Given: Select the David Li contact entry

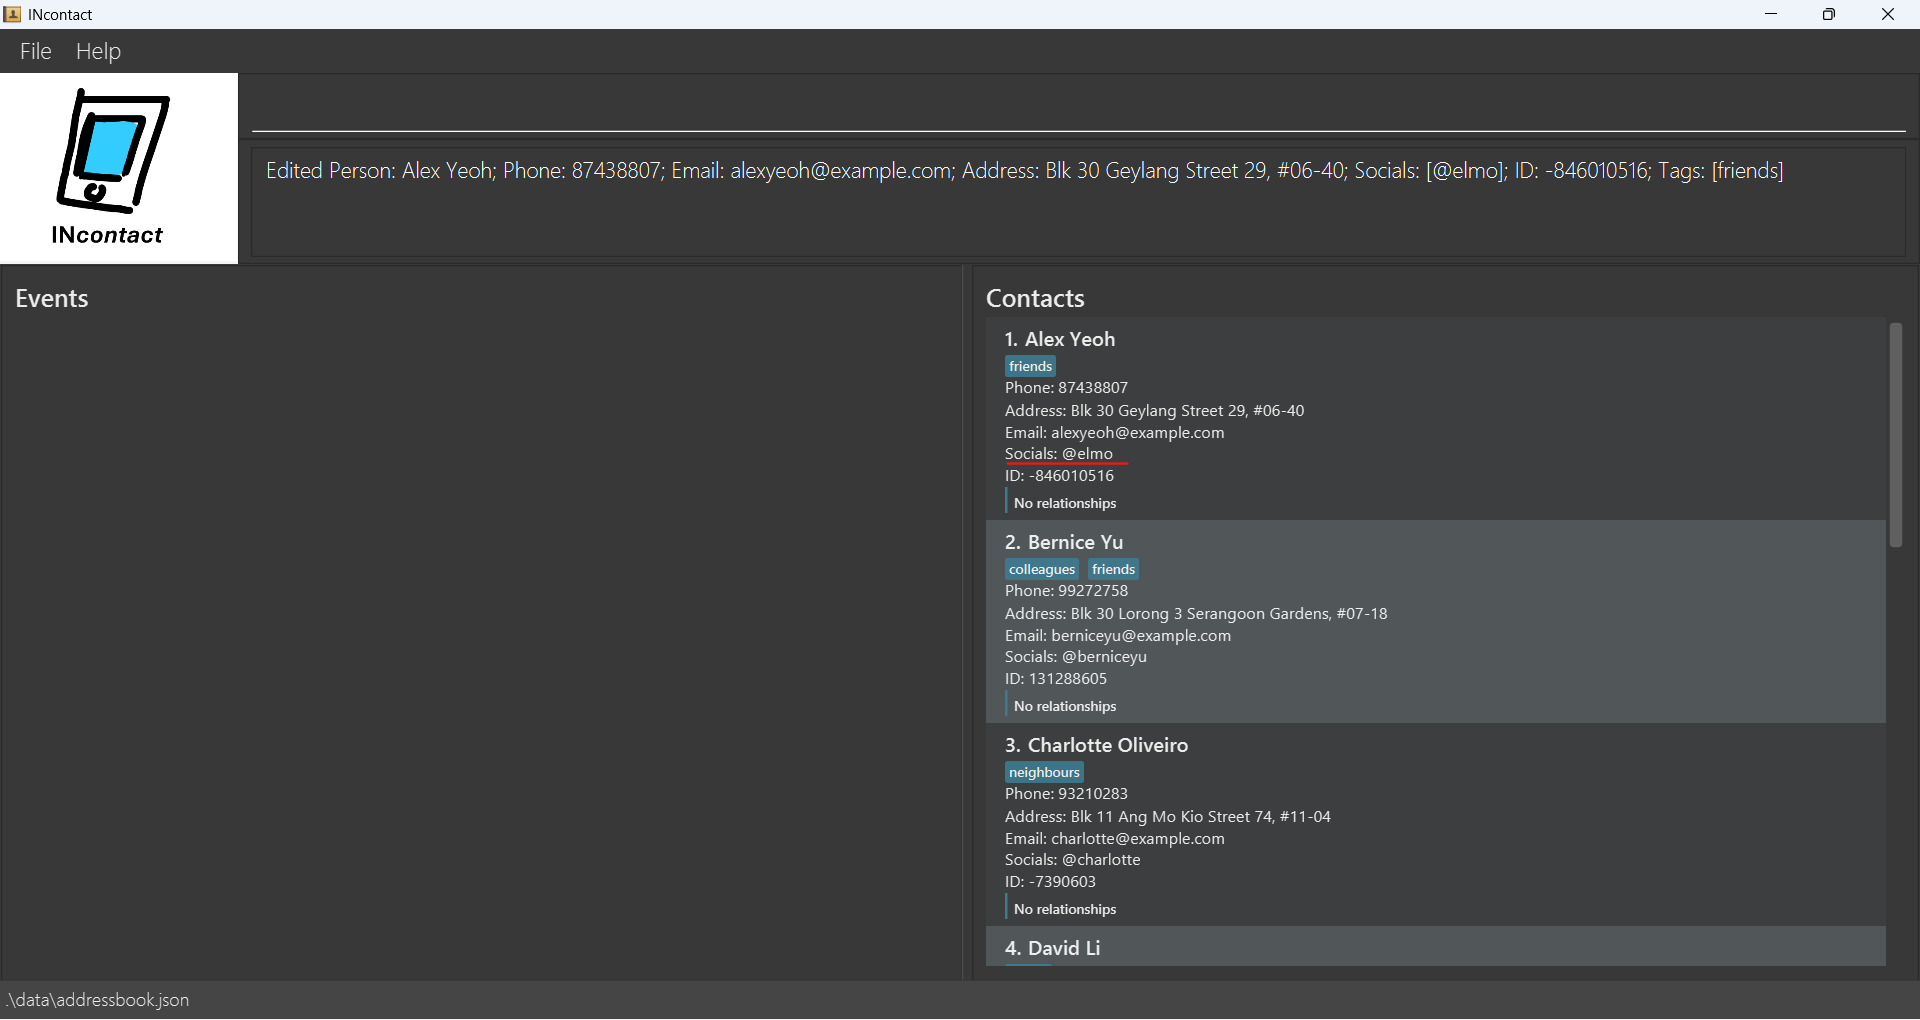Looking at the screenshot, I should click(1435, 947).
